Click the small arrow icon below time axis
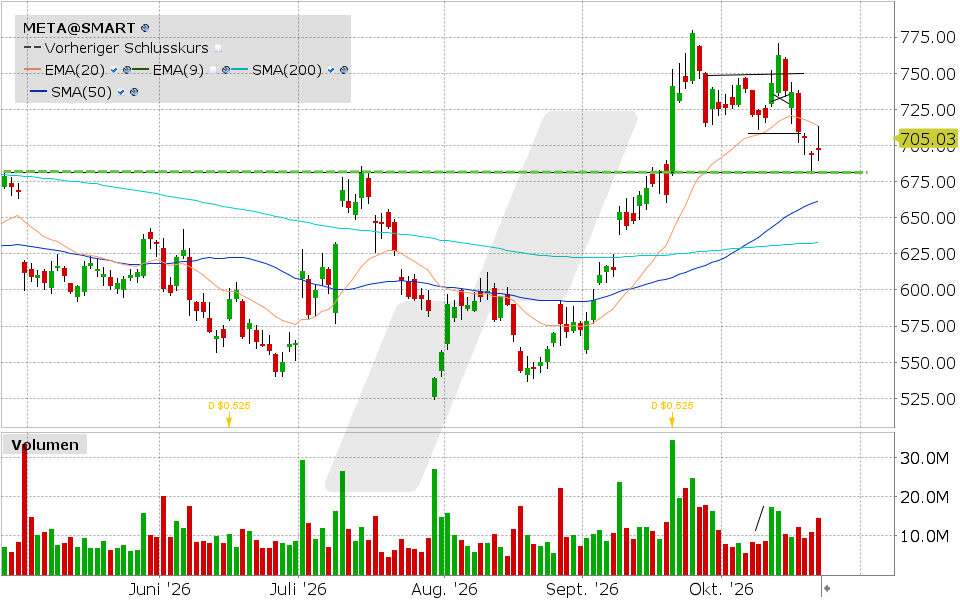The width and height of the screenshot is (960, 600). [x=827, y=588]
